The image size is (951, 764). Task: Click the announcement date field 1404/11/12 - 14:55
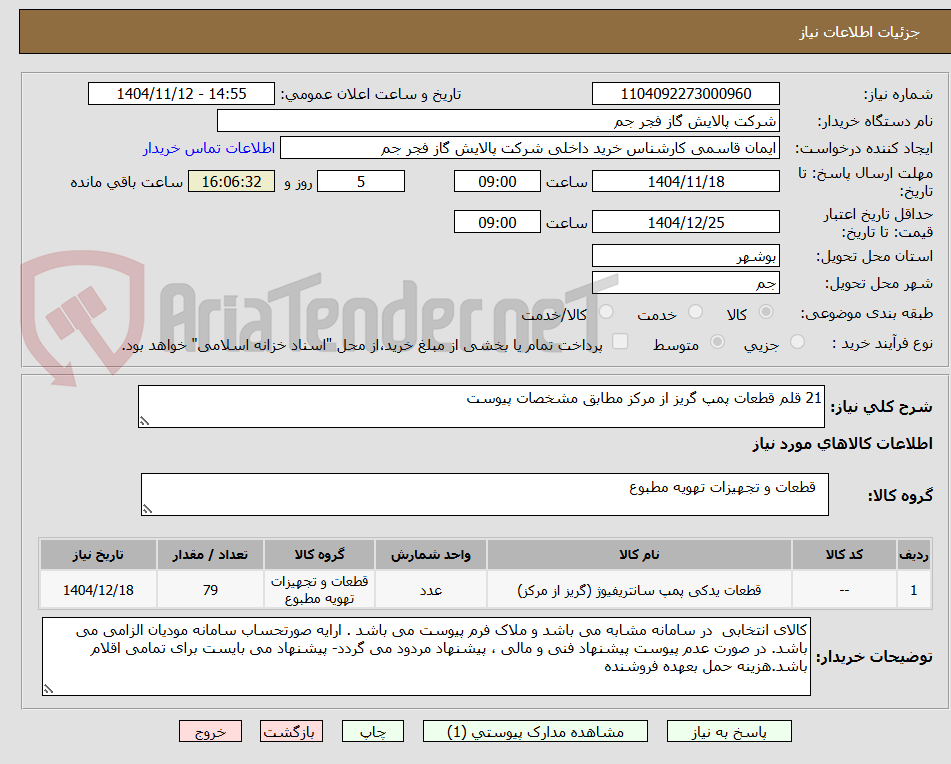coord(181,94)
